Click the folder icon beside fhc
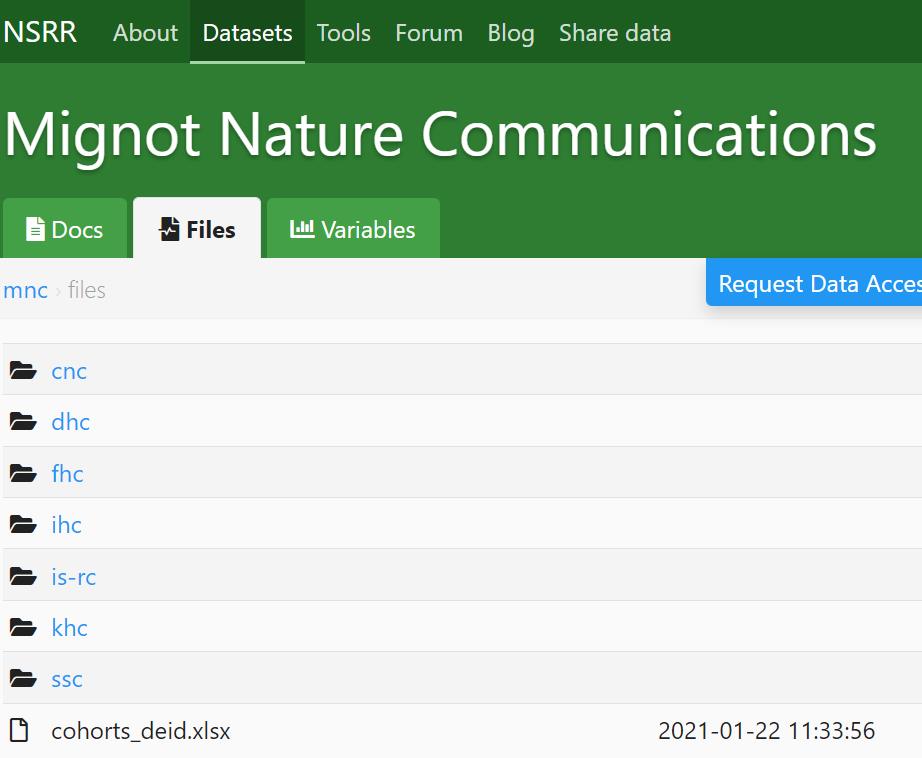 pyautogui.click(x=23, y=474)
